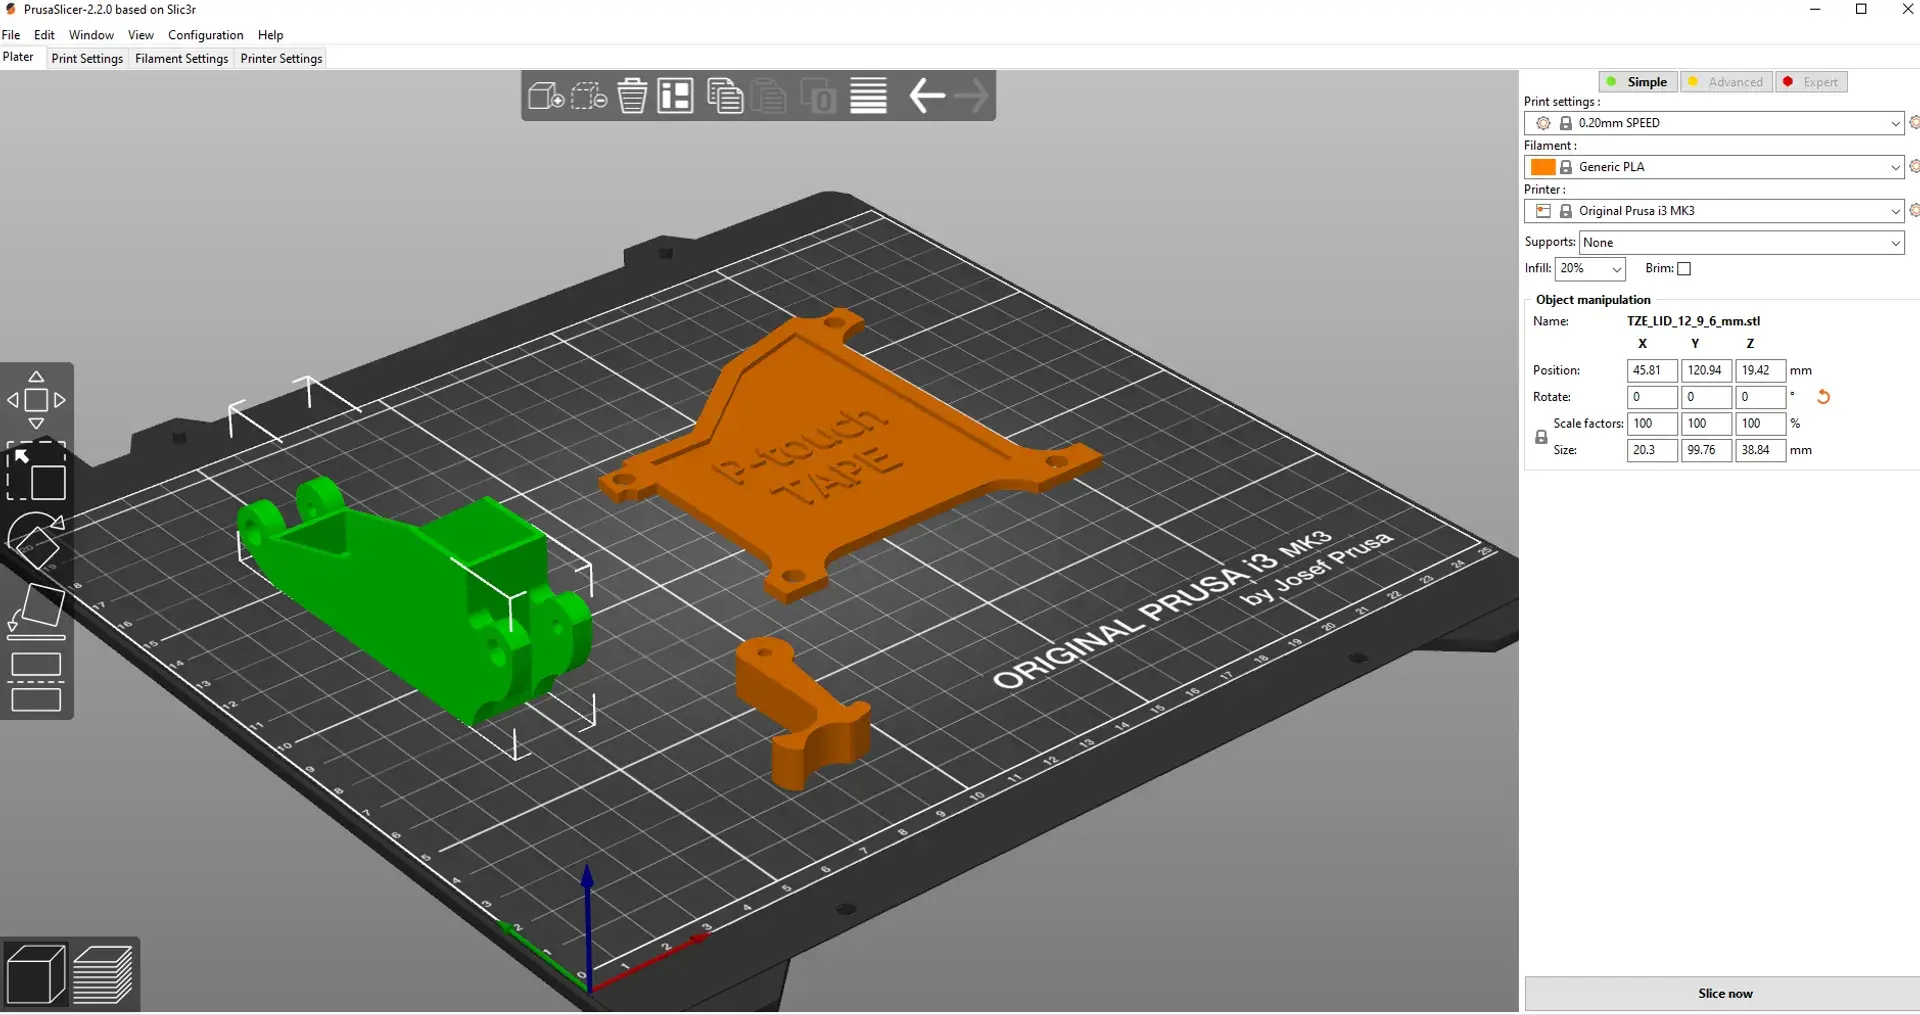Viewport: 1920px width, 1015px height.
Task: Switch to the Filament Settings tab
Action: [x=182, y=58]
